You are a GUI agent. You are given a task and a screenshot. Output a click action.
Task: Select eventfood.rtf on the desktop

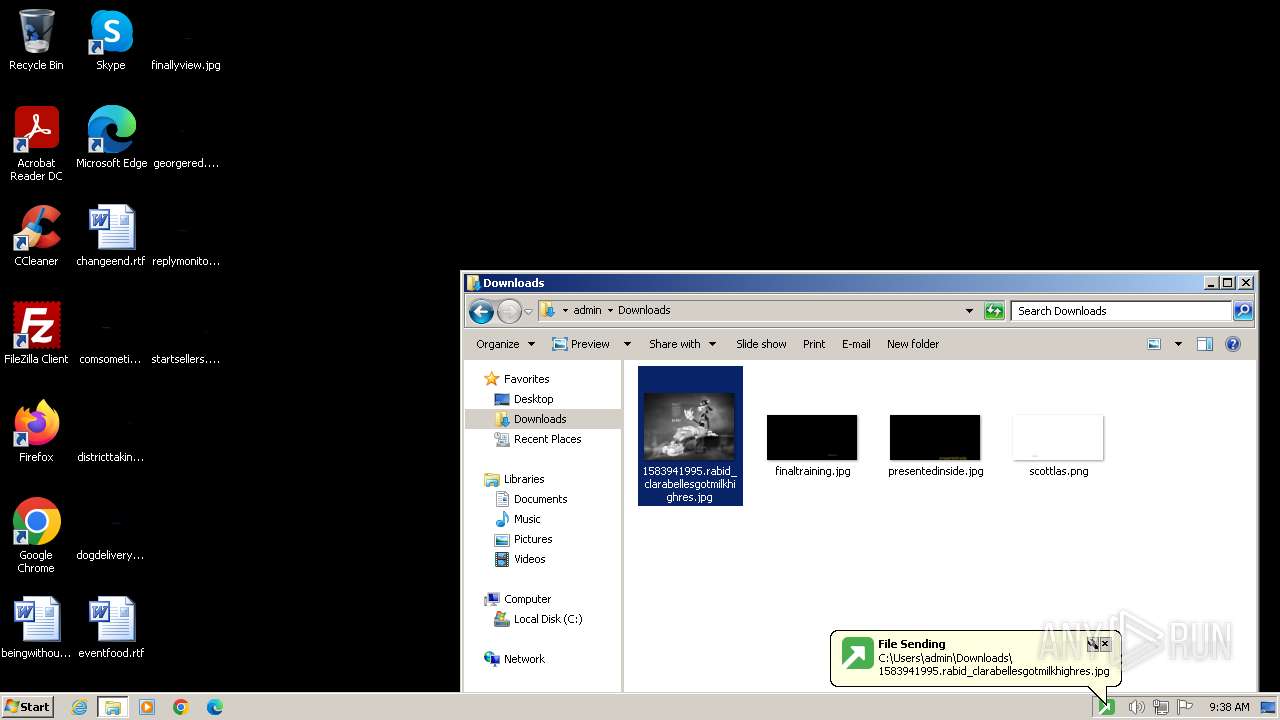(x=111, y=628)
